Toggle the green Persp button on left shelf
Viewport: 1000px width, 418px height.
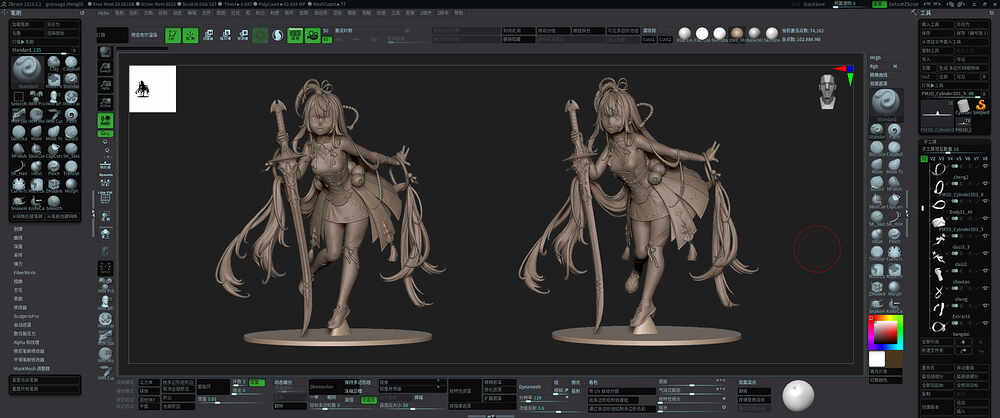tap(106, 119)
